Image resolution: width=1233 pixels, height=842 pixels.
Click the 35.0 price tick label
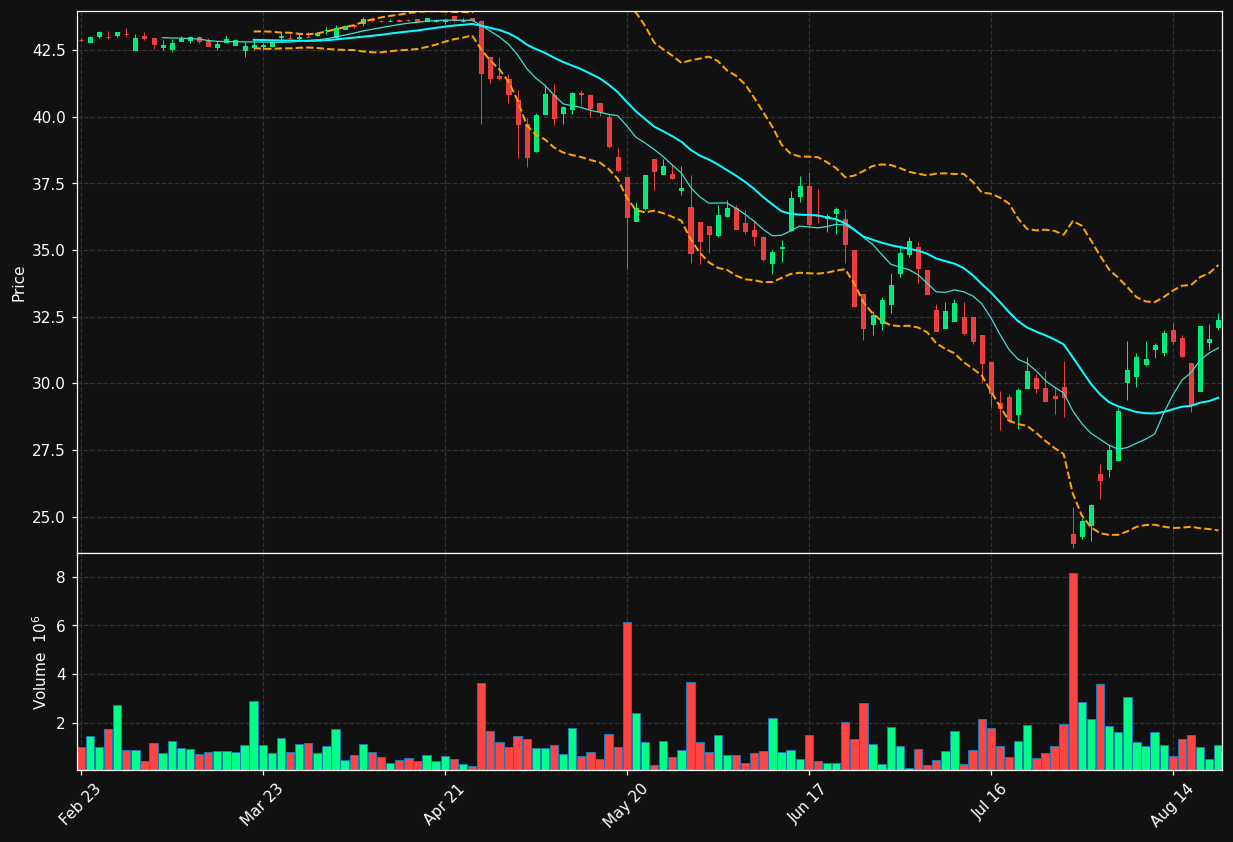(x=49, y=250)
